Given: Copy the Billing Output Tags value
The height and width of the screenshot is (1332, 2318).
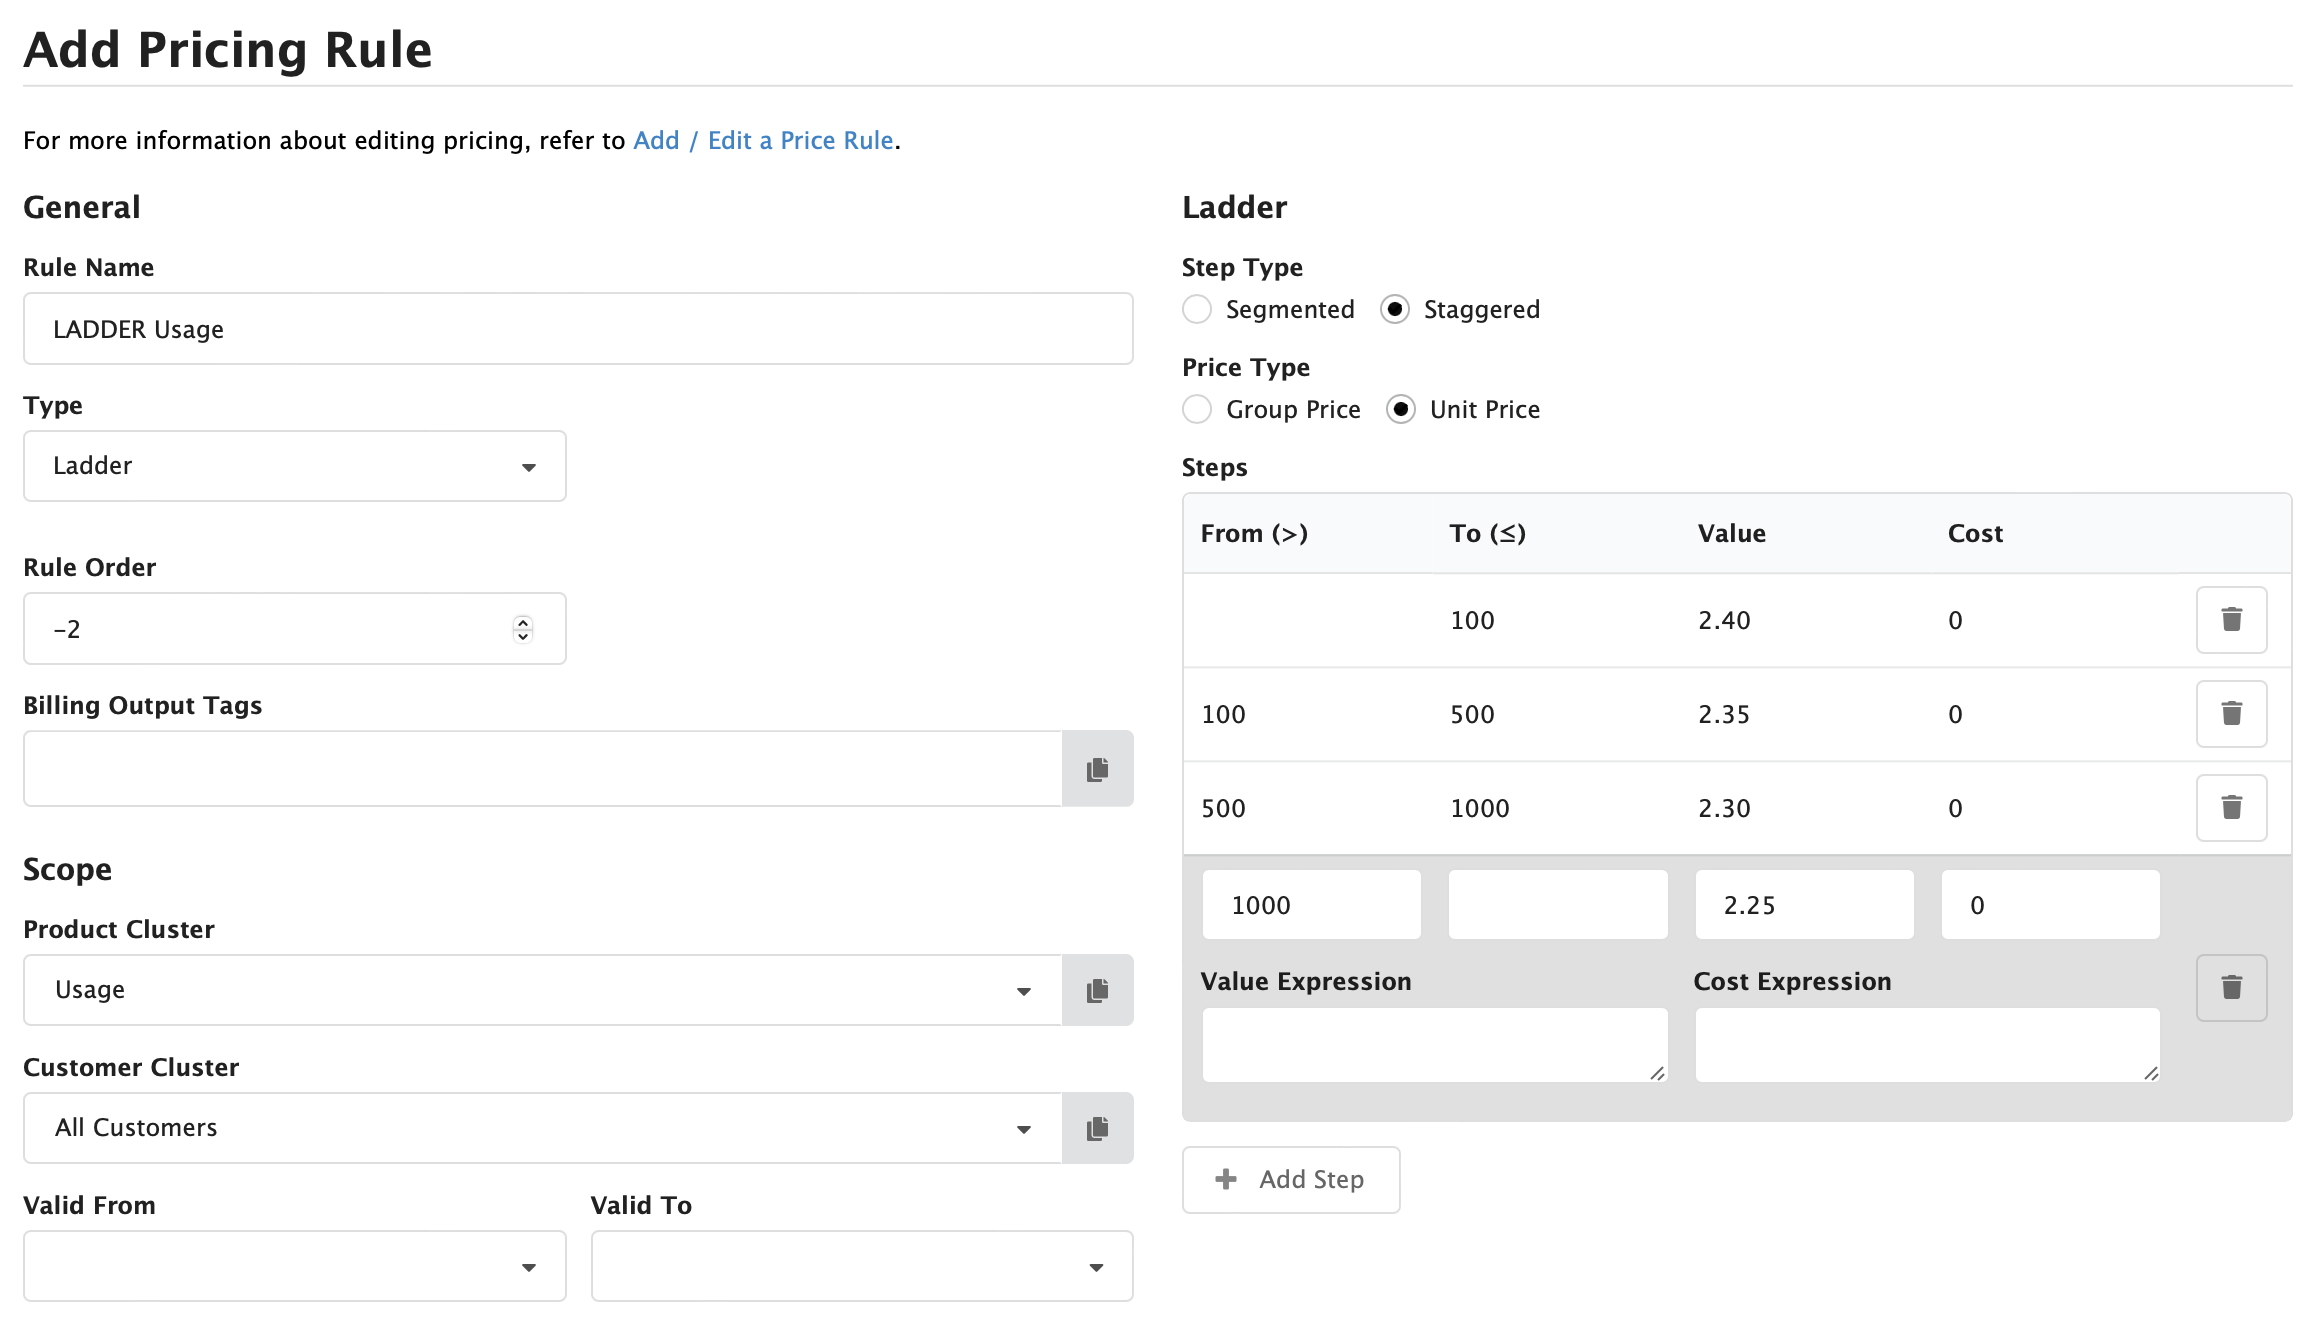Looking at the screenshot, I should pyautogui.click(x=1097, y=768).
